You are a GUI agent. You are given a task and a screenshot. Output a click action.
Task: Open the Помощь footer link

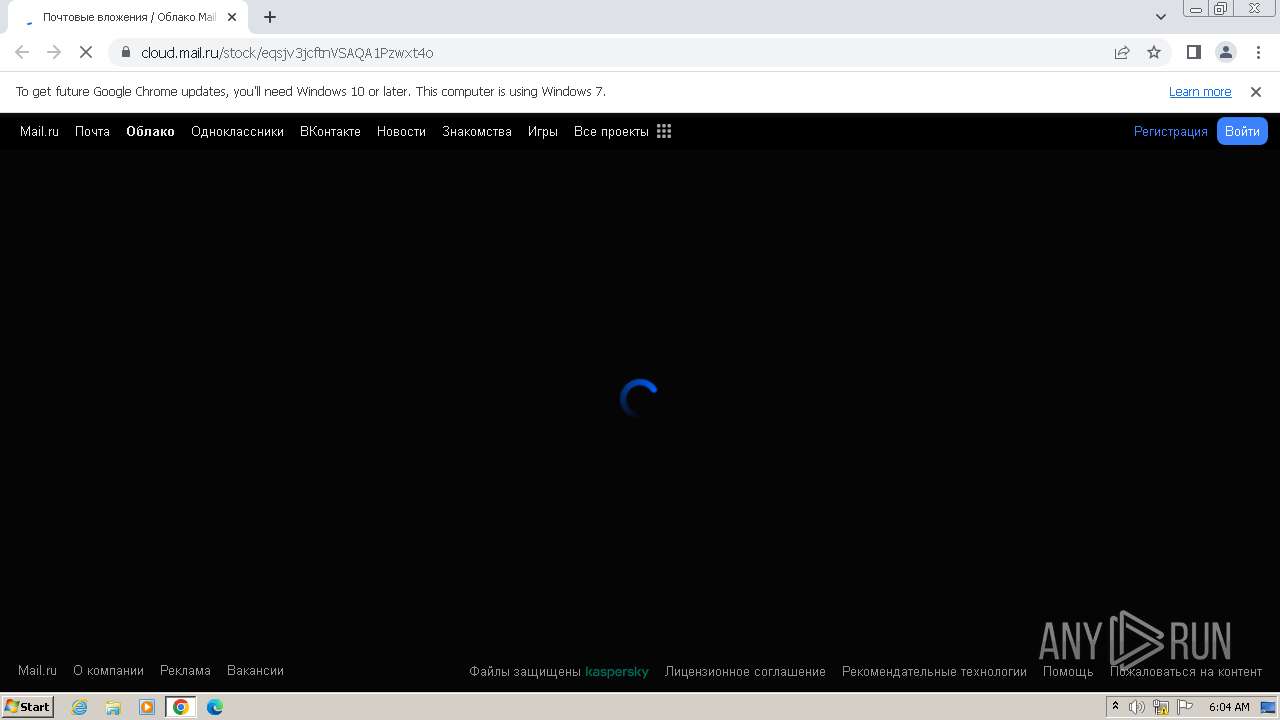[1068, 671]
